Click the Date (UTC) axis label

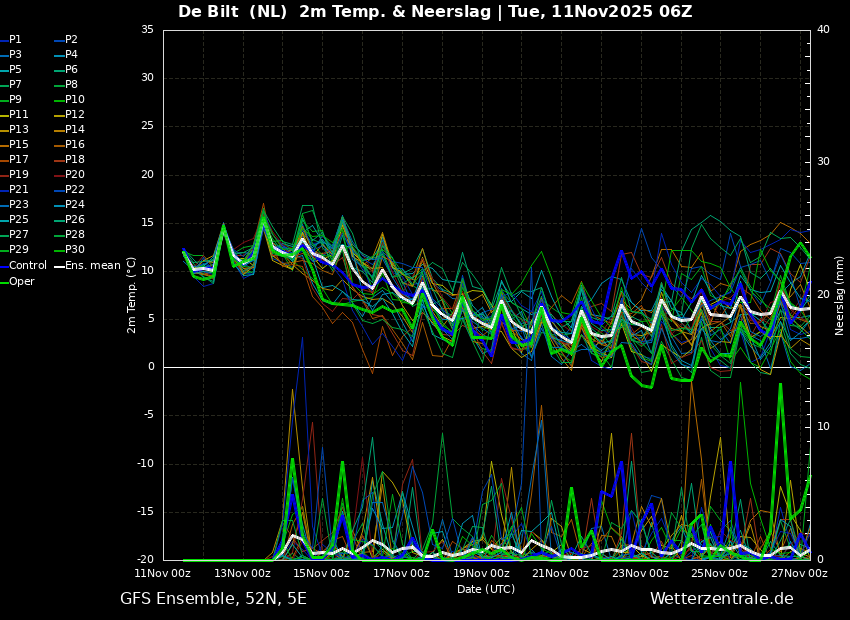click(x=486, y=589)
